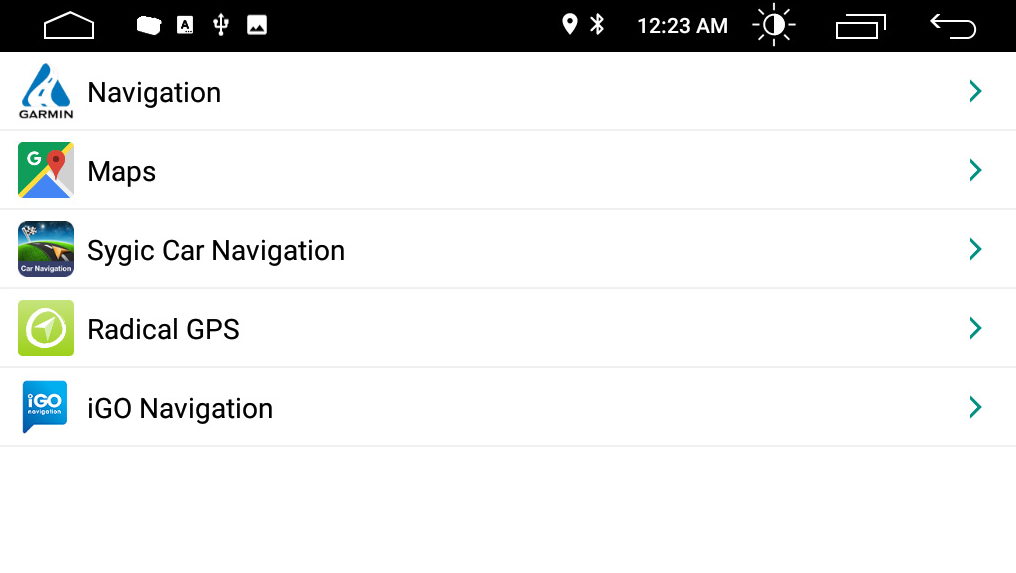Tap the 12:23 AM clock
This screenshot has height=573, width=1016.
pyautogui.click(x=682, y=26)
